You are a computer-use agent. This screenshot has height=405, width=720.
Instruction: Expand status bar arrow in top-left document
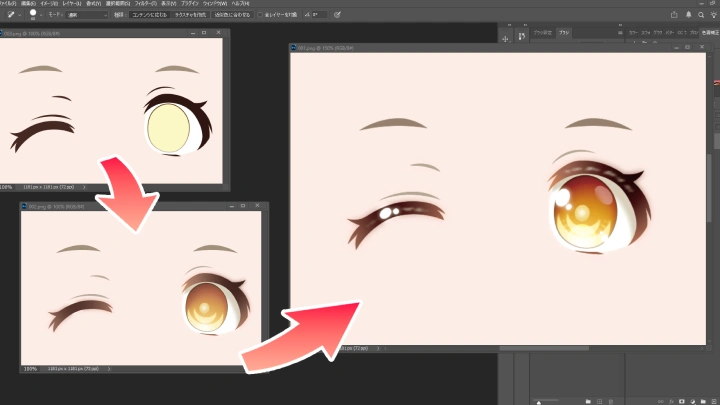84,187
